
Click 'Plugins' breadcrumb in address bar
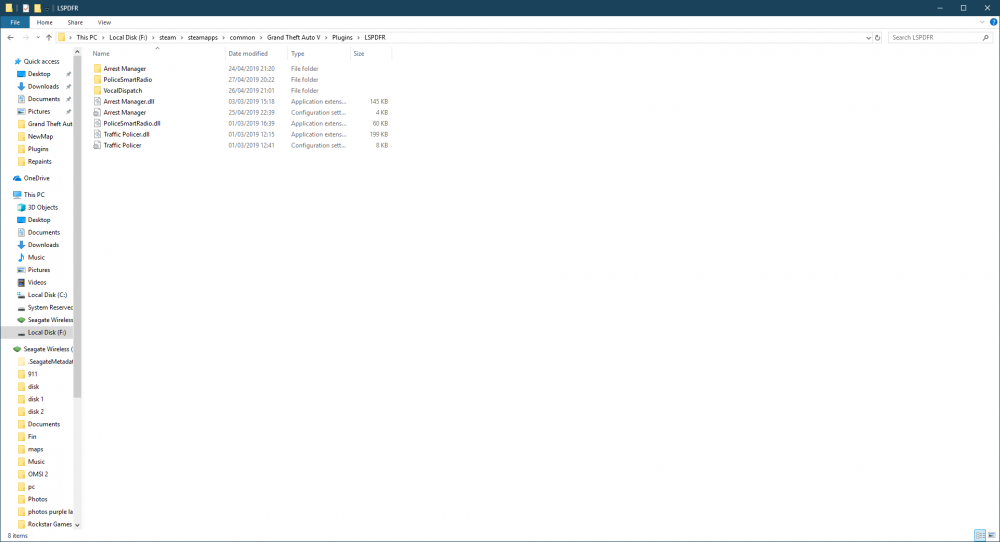(x=342, y=38)
